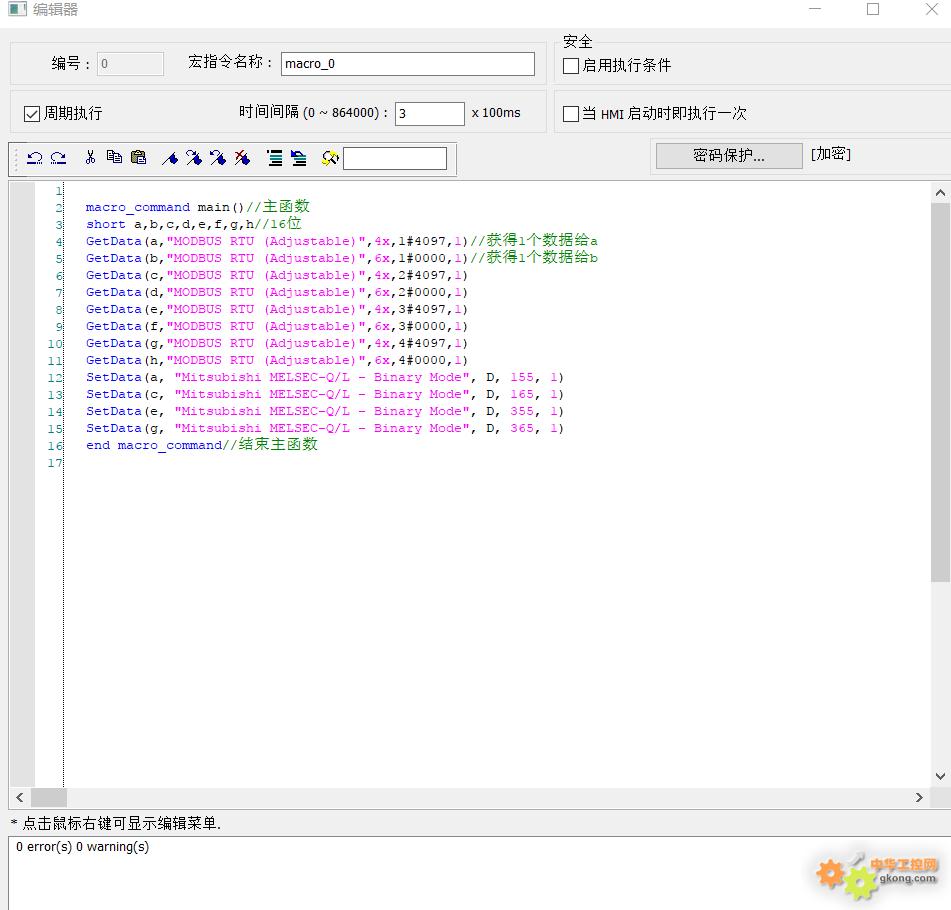Click the end macro_command line
The image size is (951, 910).
point(201,445)
